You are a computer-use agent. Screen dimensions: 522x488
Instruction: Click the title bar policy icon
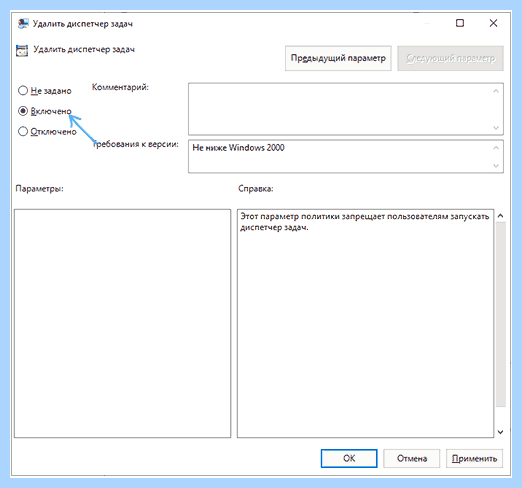pyautogui.click(x=23, y=24)
